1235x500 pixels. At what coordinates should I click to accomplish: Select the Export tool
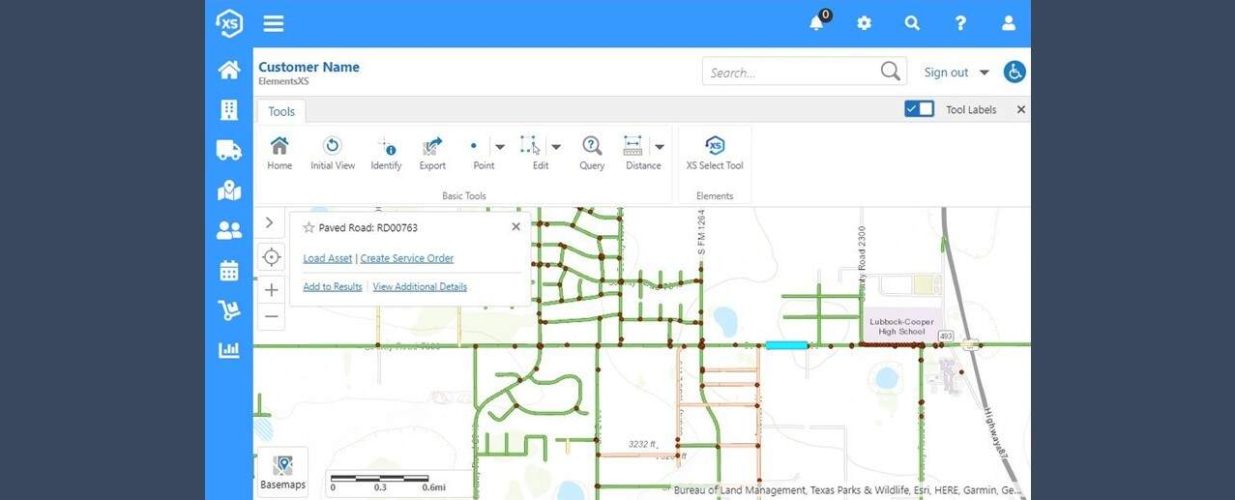[x=432, y=147]
